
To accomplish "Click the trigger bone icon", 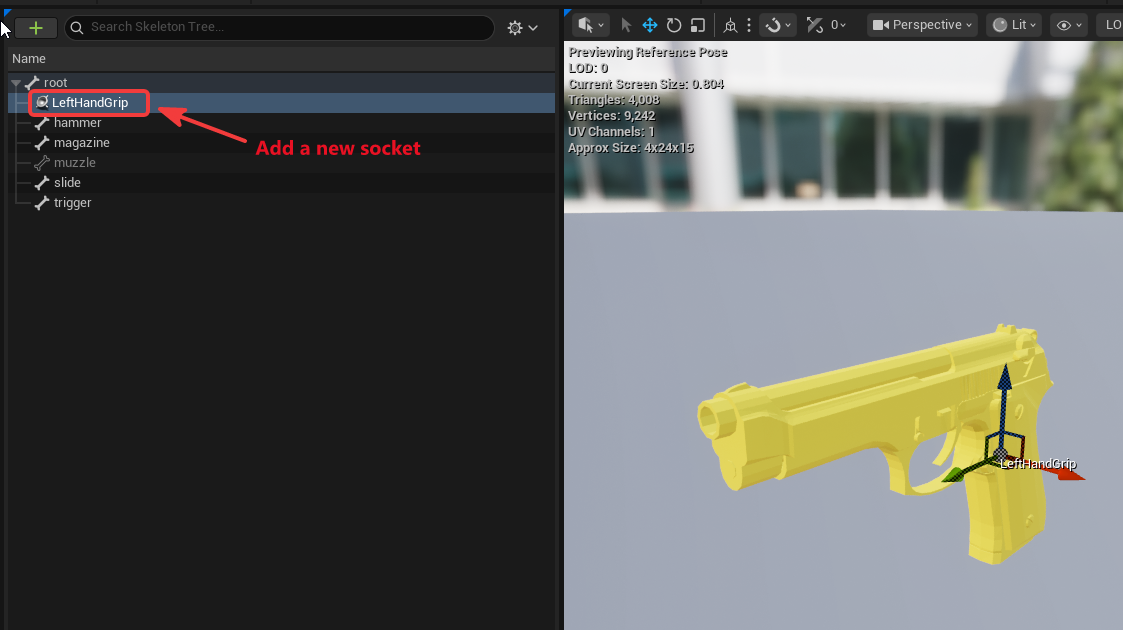I will [42, 203].
